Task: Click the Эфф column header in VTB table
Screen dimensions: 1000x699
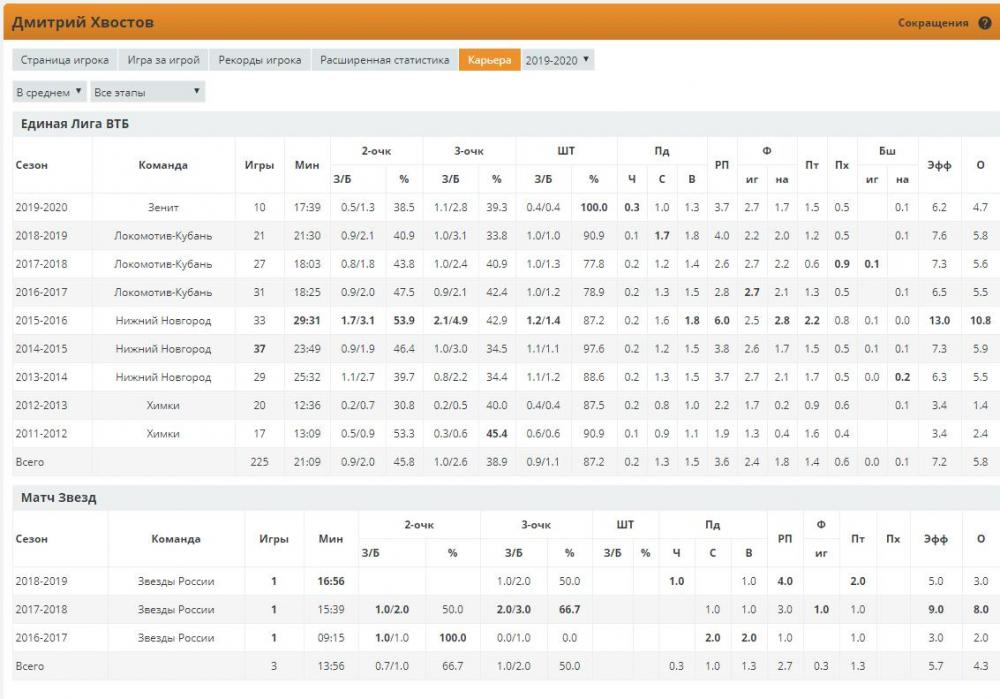Action: (x=939, y=165)
